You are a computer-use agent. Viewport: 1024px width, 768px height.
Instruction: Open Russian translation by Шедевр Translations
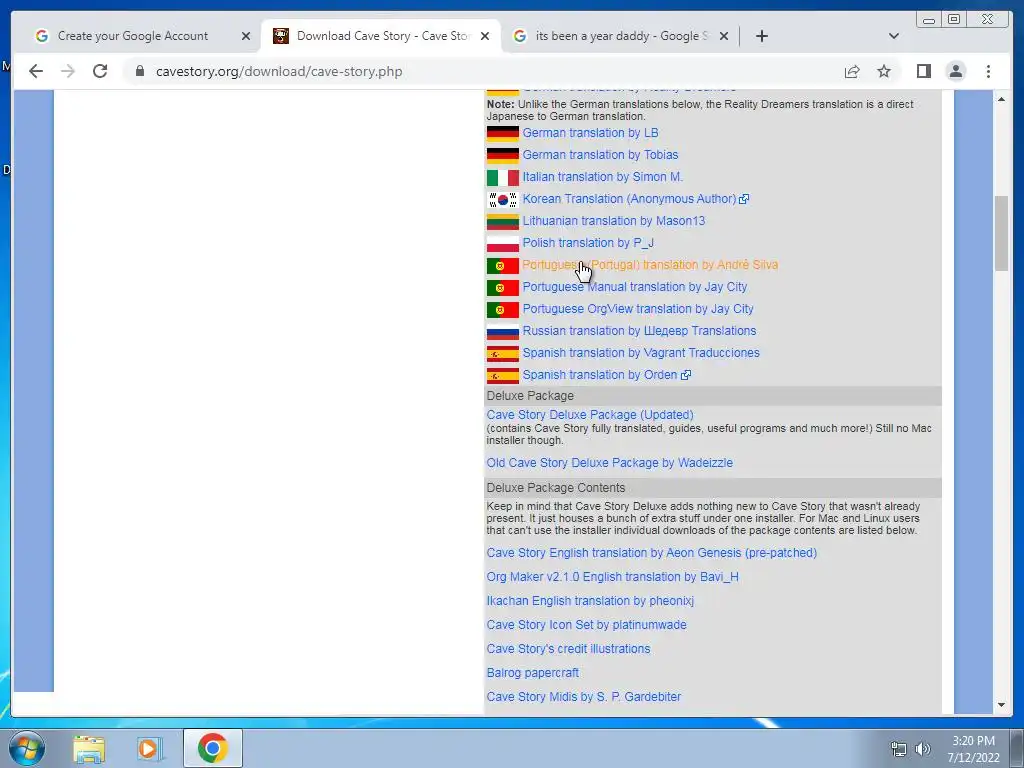[639, 330]
